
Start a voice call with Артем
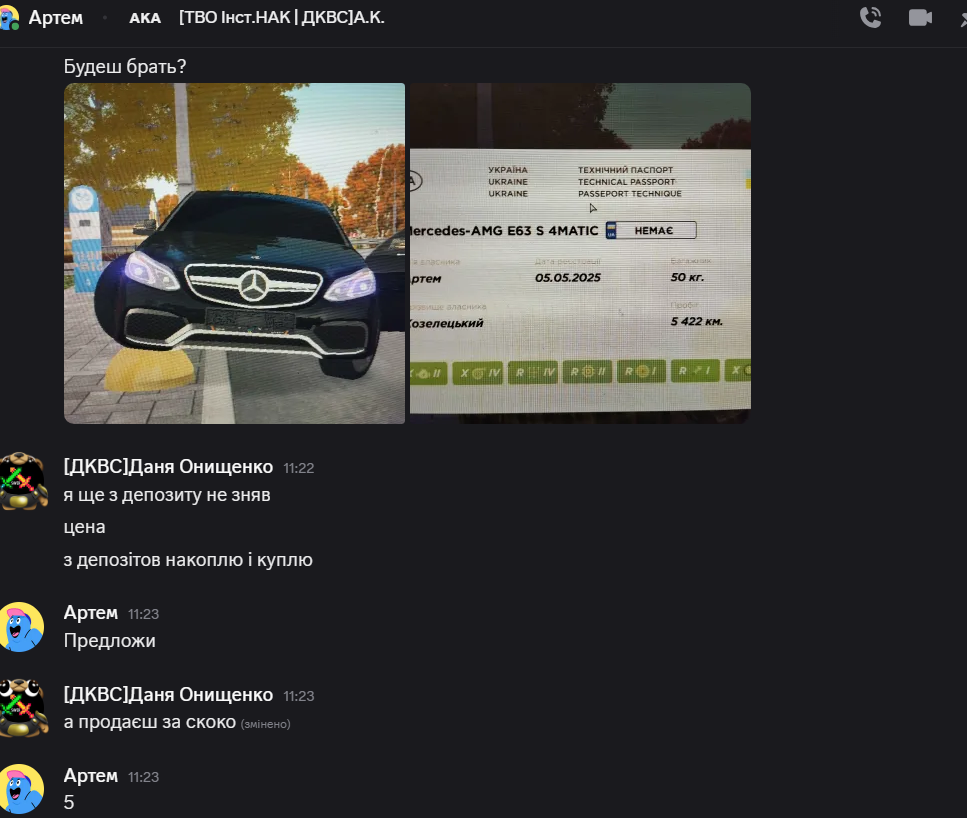click(x=870, y=17)
